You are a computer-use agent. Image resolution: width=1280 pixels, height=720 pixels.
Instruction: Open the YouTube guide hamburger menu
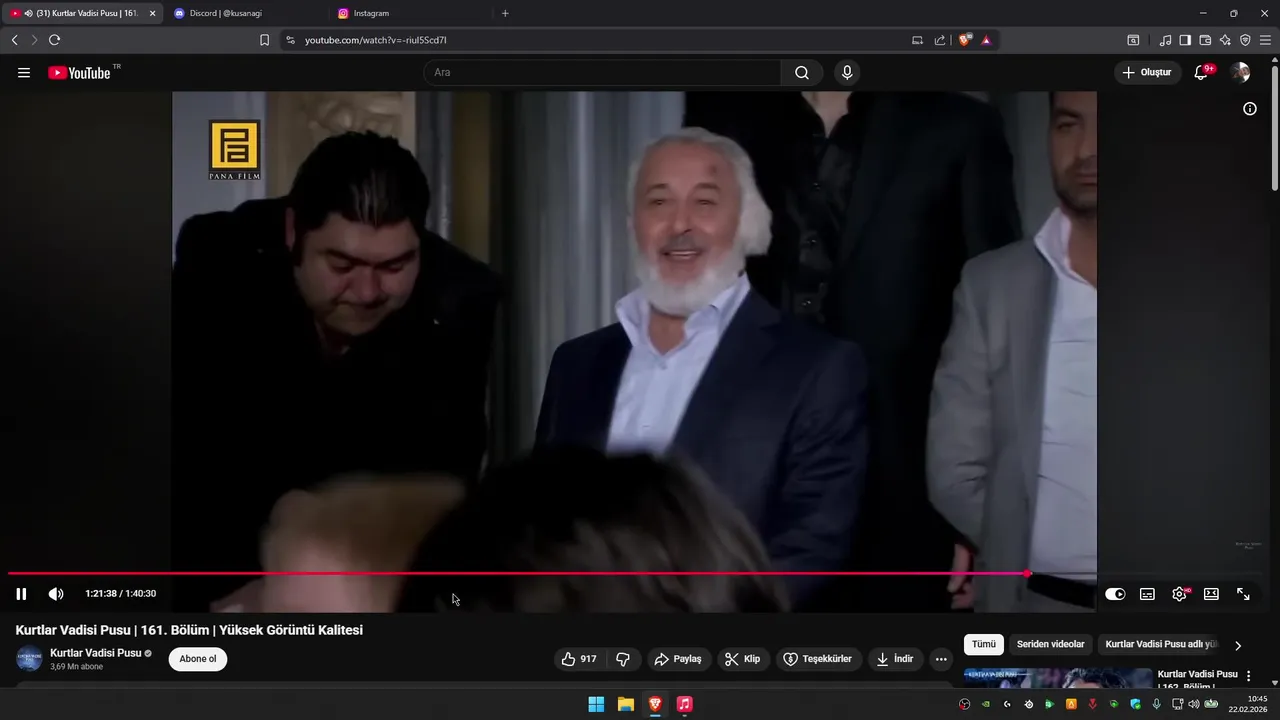24,73
